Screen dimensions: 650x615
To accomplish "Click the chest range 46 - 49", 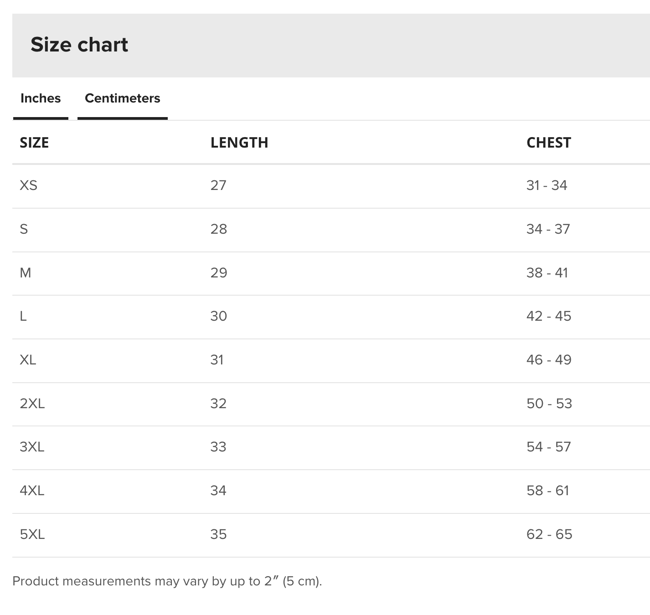I will tap(548, 359).
